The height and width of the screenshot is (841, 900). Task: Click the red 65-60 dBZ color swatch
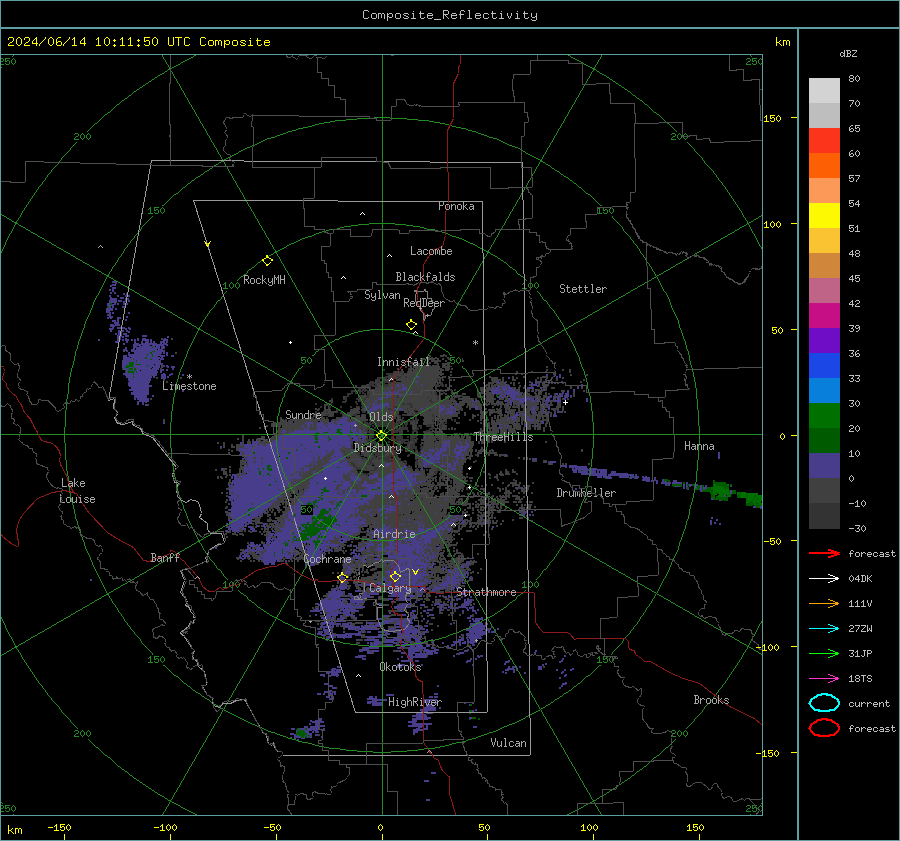click(824, 141)
